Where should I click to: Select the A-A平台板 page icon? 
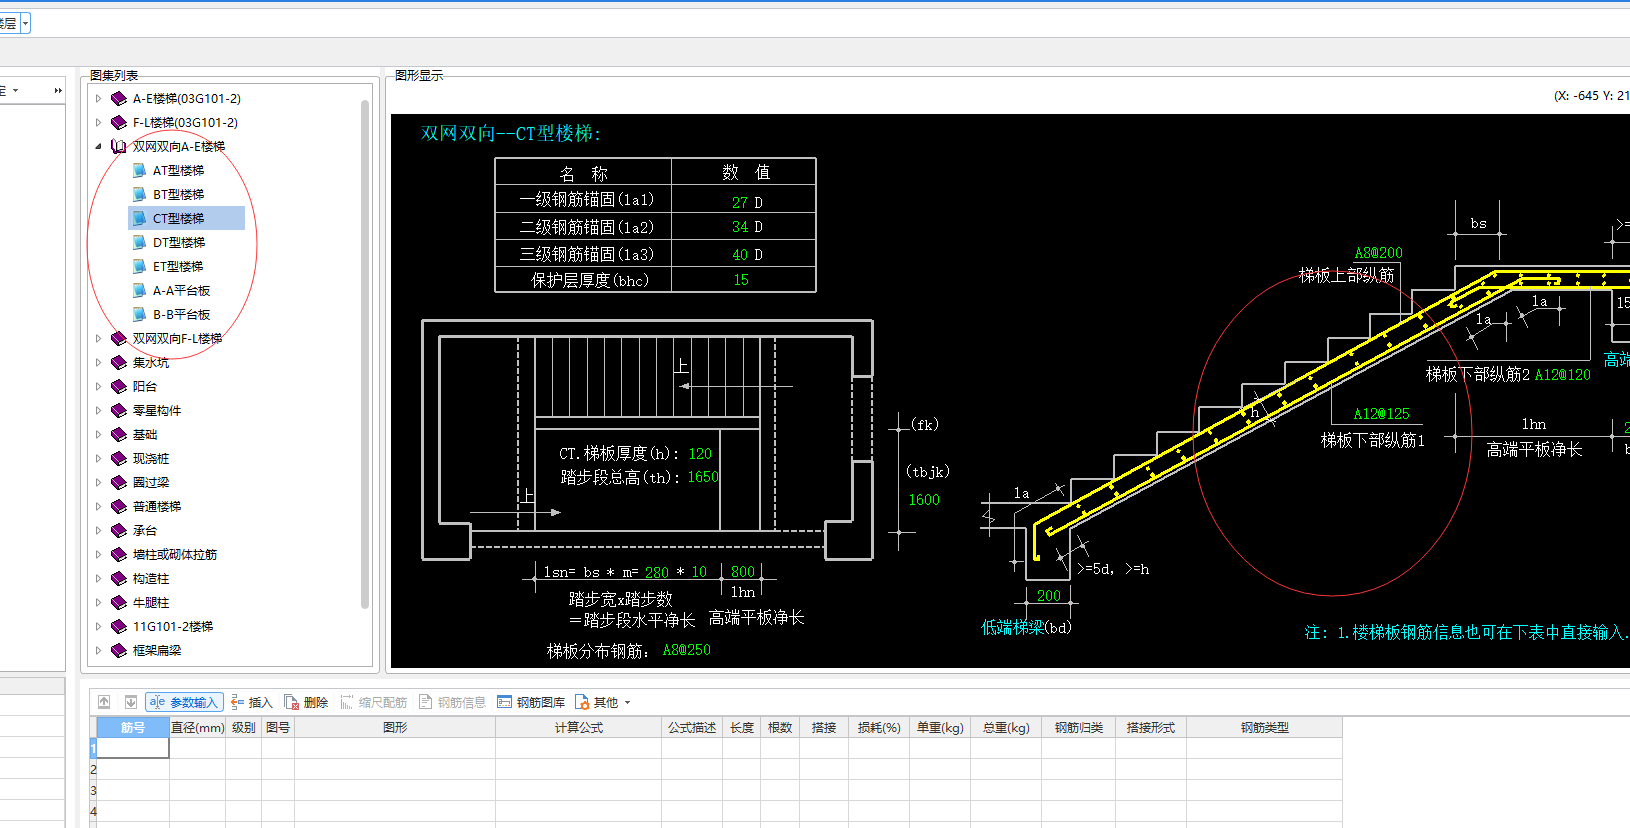click(x=140, y=290)
